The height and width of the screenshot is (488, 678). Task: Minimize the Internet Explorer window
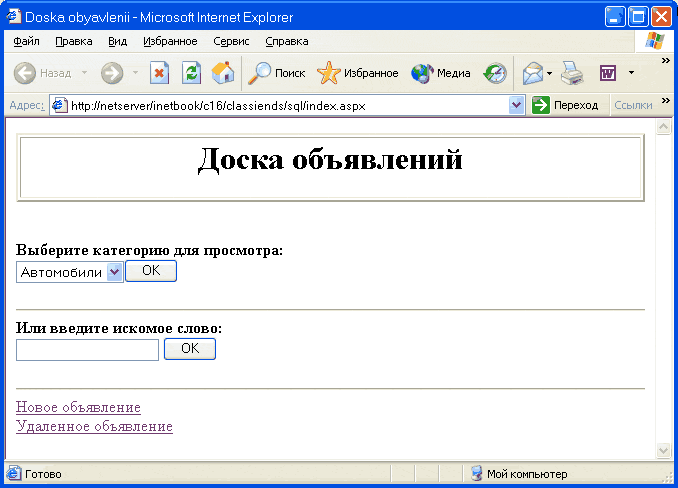coord(614,17)
